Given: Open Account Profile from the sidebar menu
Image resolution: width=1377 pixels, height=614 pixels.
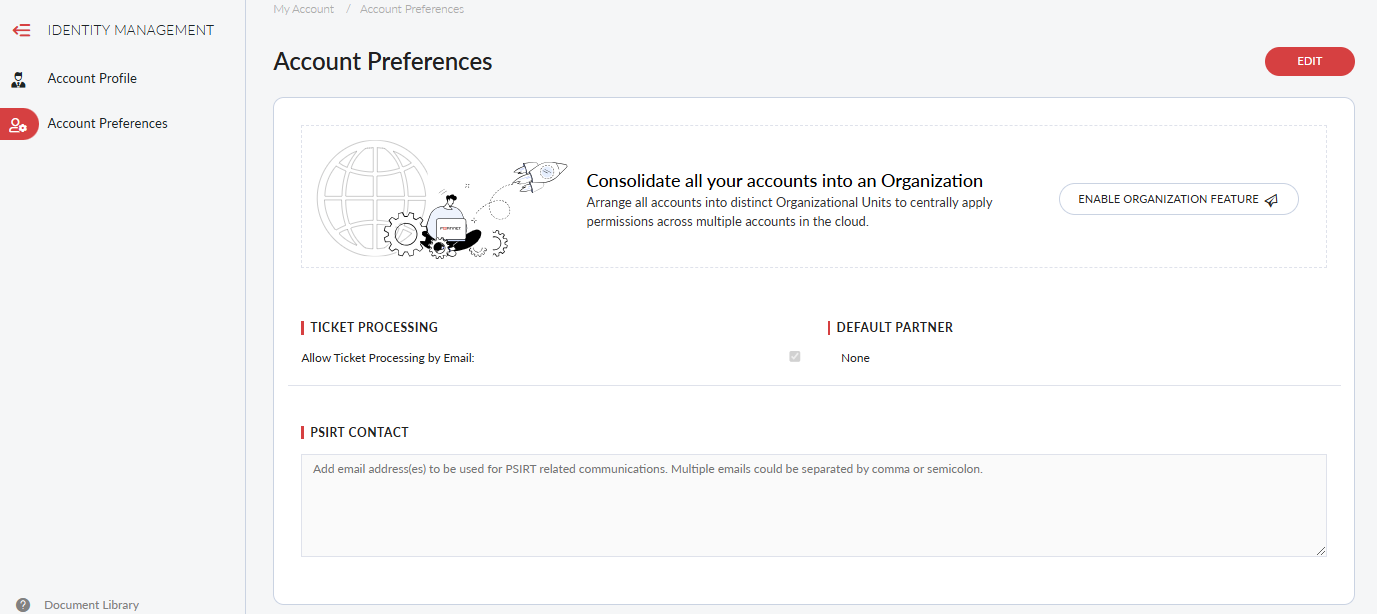Looking at the screenshot, I should coord(92,78).
